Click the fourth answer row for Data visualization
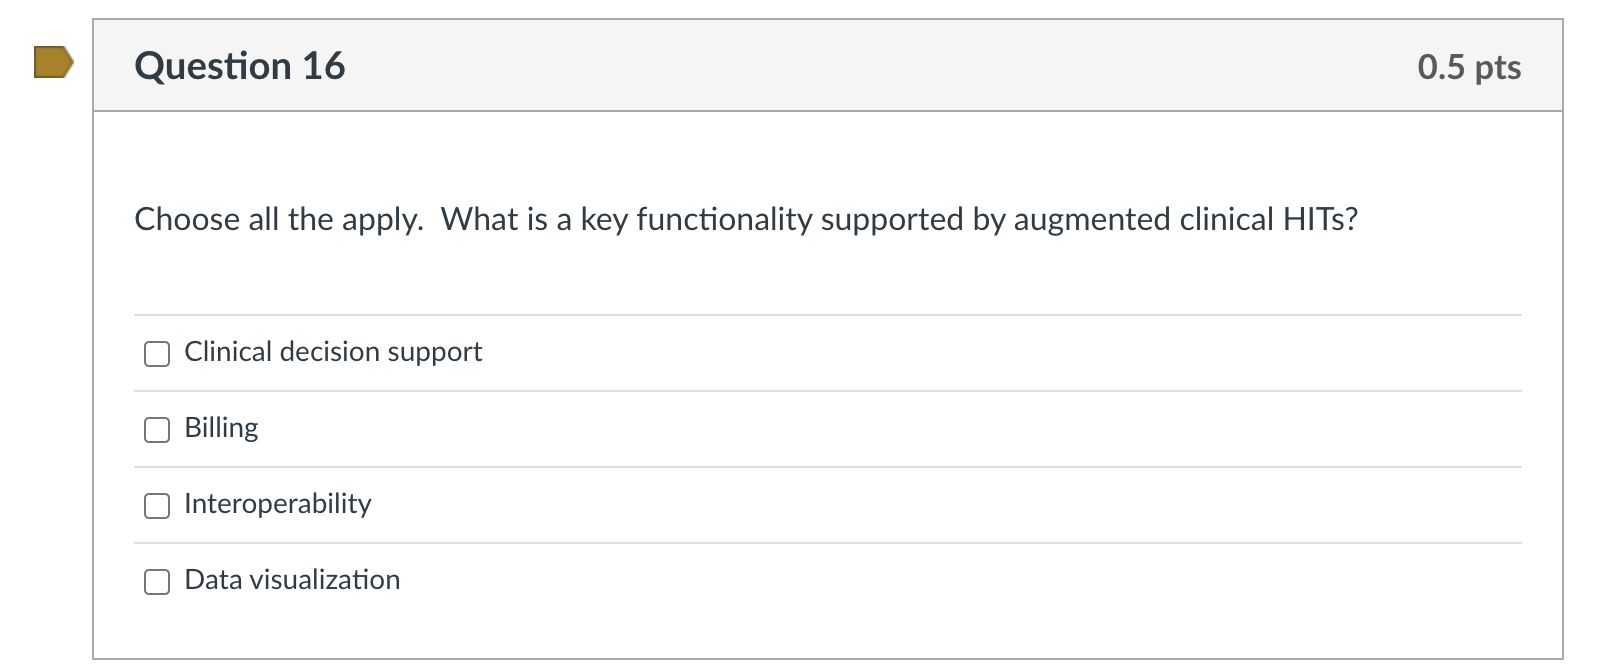The image size is (1618, 672). tap(700, 579)
